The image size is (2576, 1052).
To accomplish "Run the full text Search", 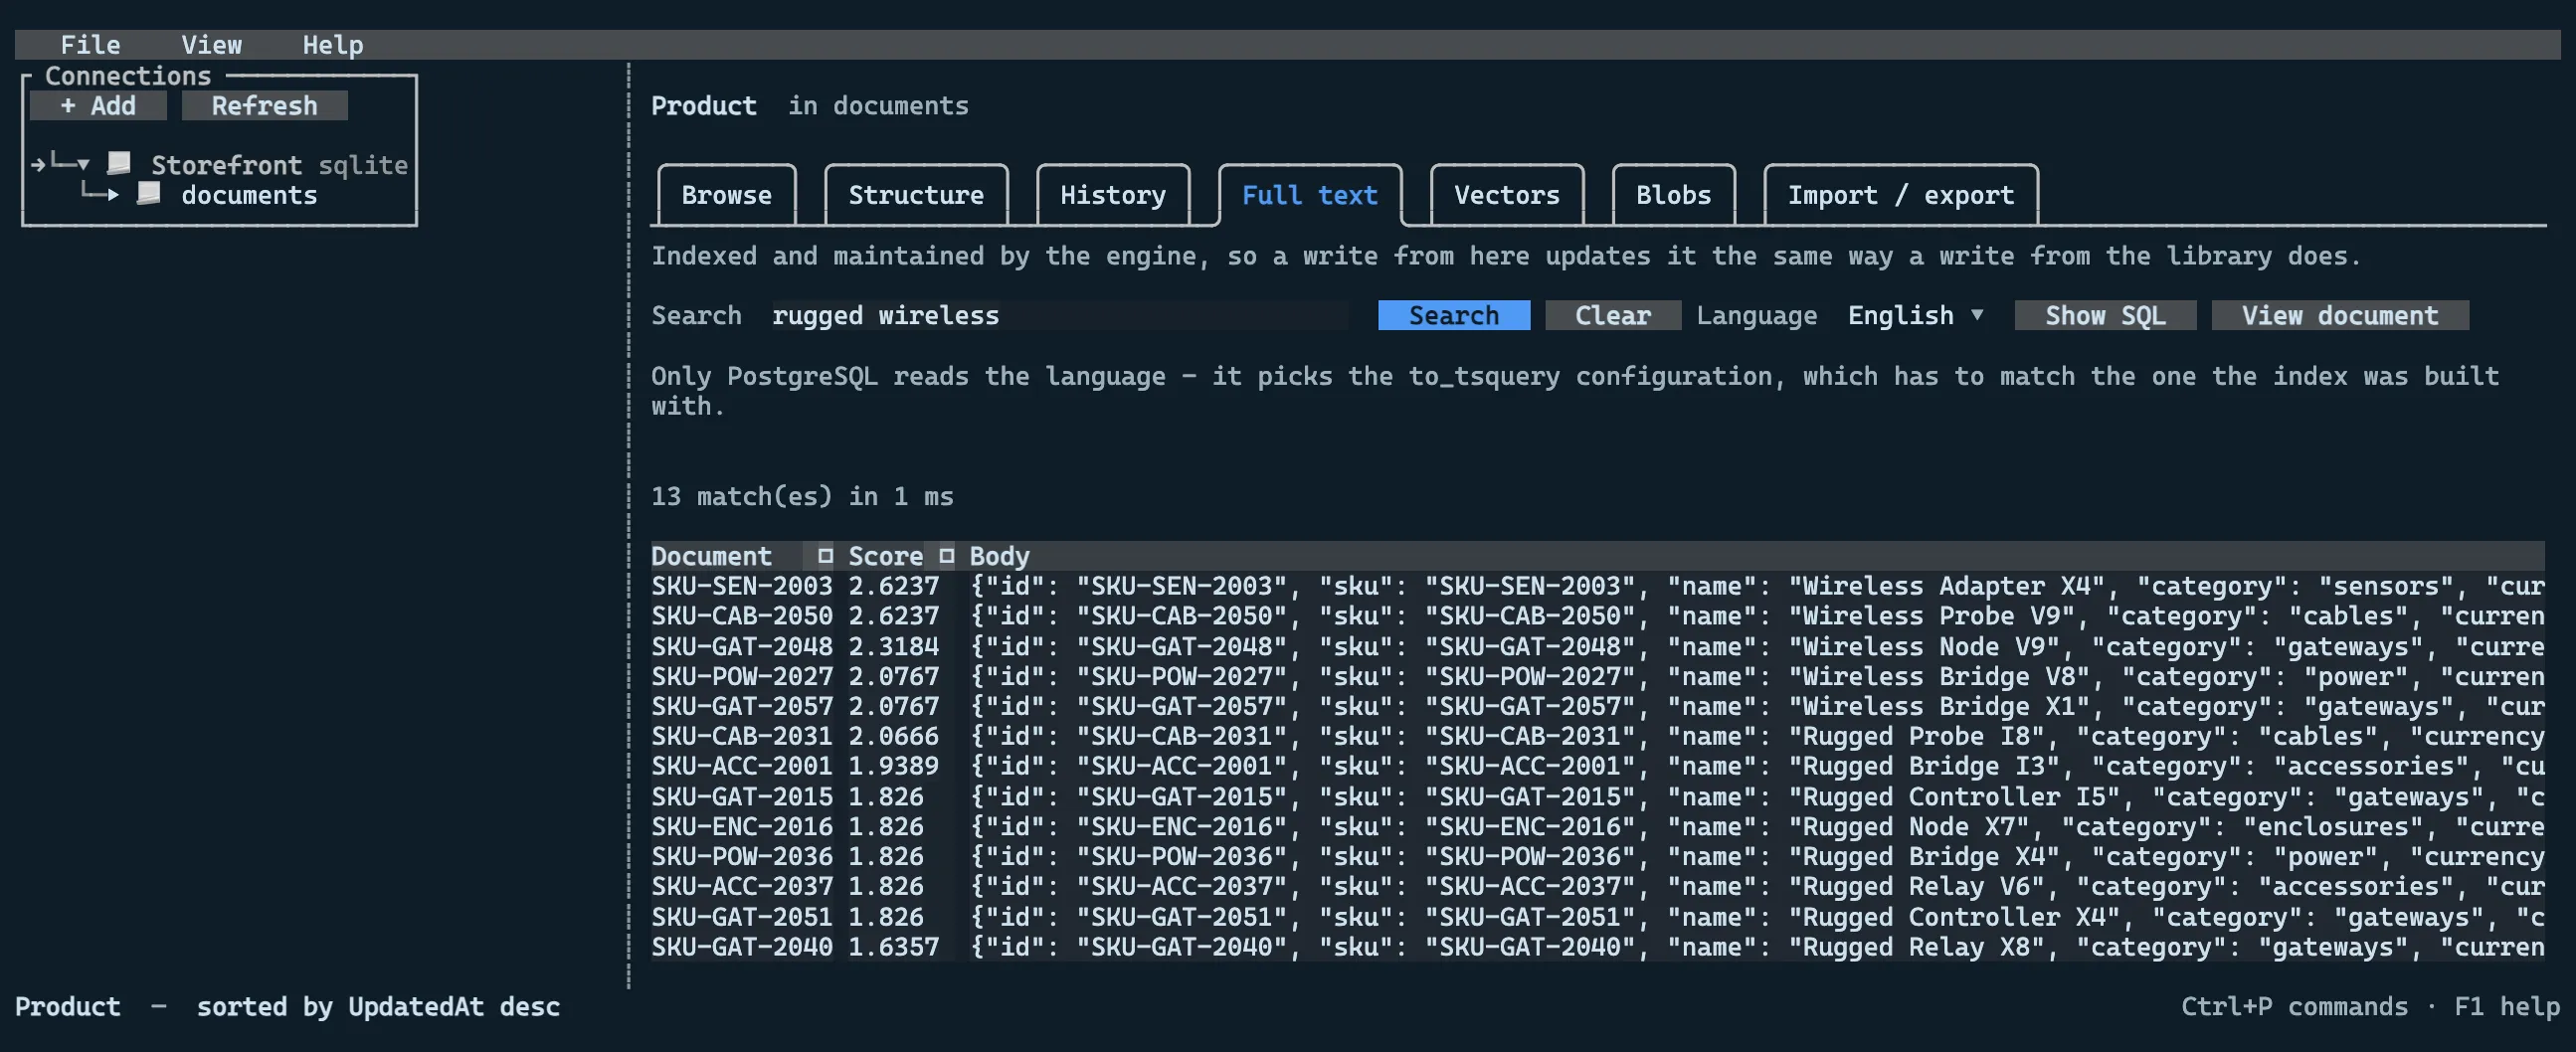I will 1453,315.
